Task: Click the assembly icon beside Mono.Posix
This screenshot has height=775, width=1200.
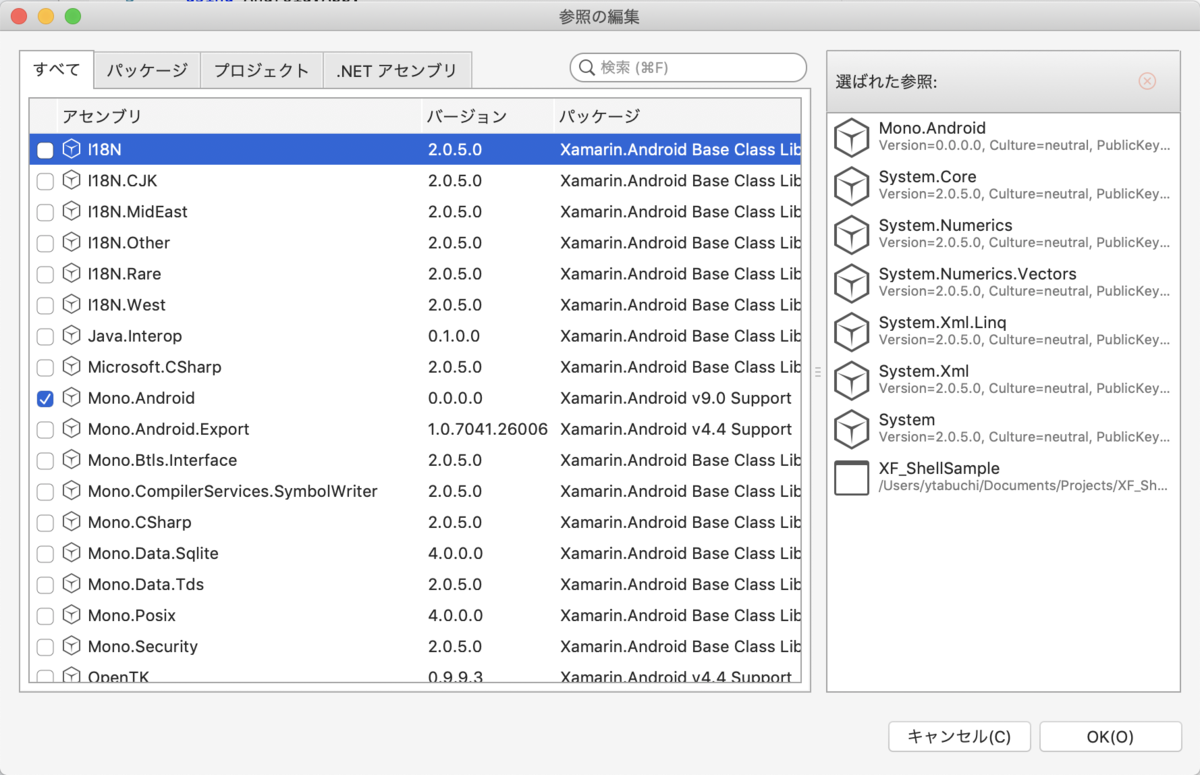Action: click(x=71, y=614)
